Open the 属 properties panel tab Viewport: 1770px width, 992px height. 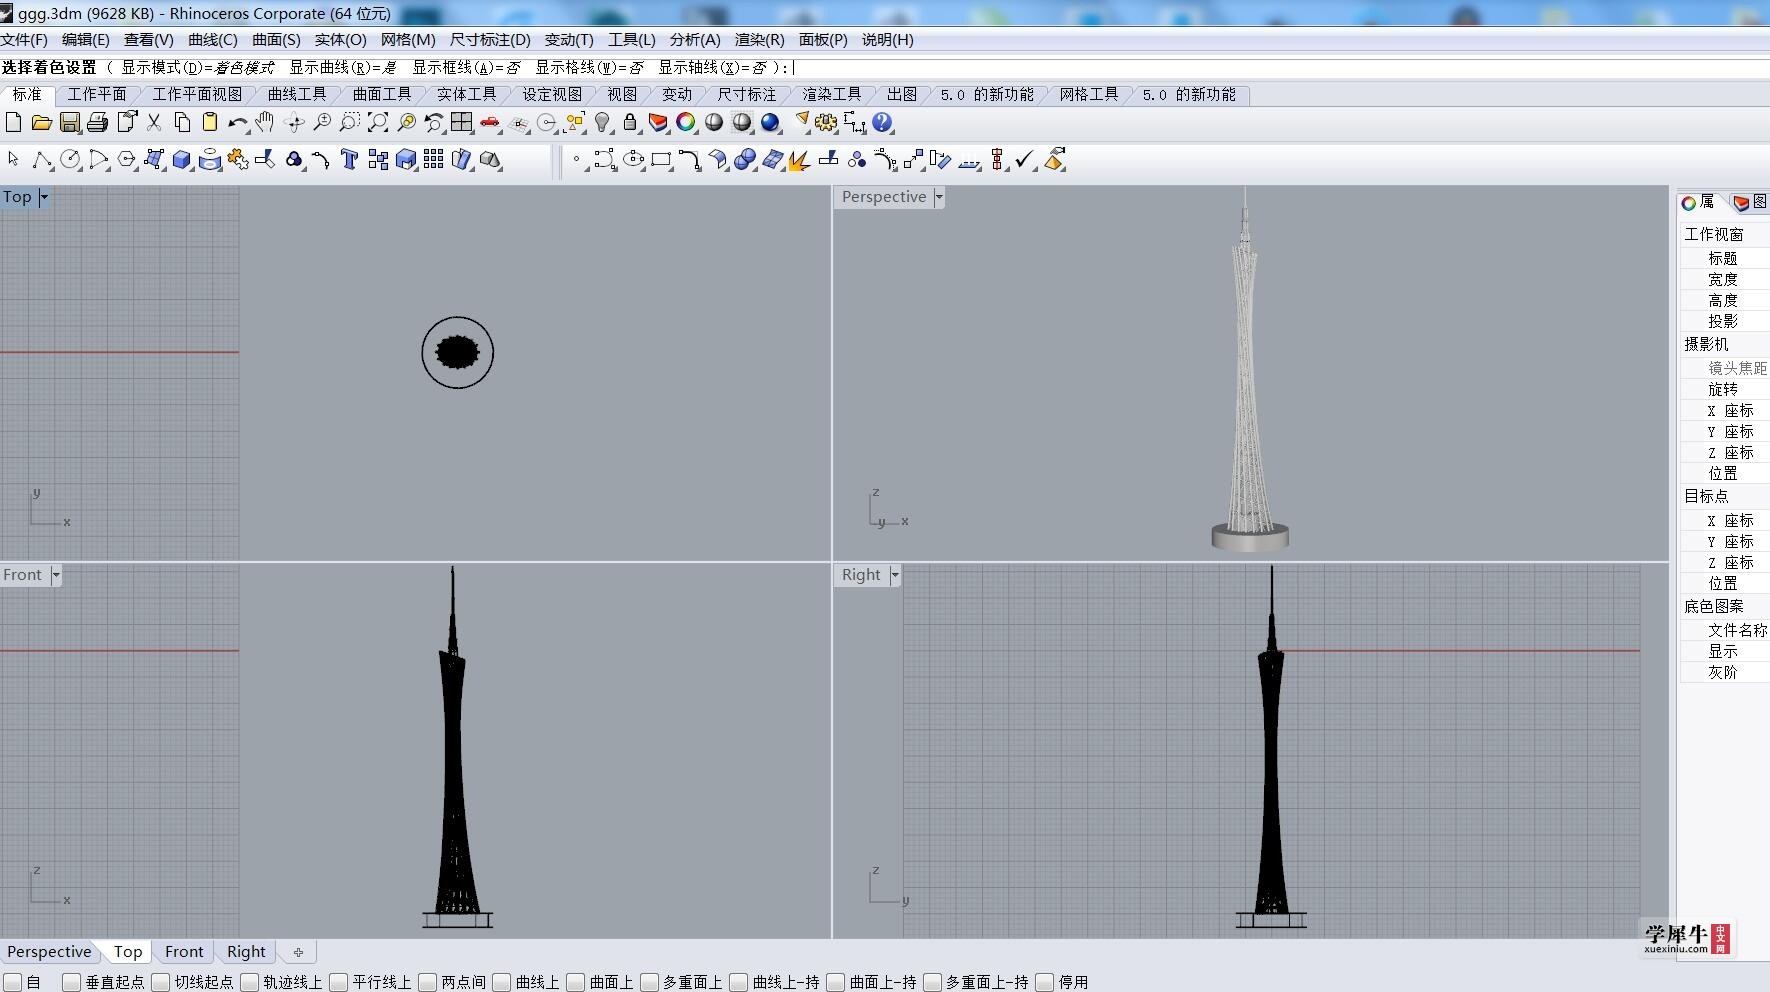tap(1699, 202)
